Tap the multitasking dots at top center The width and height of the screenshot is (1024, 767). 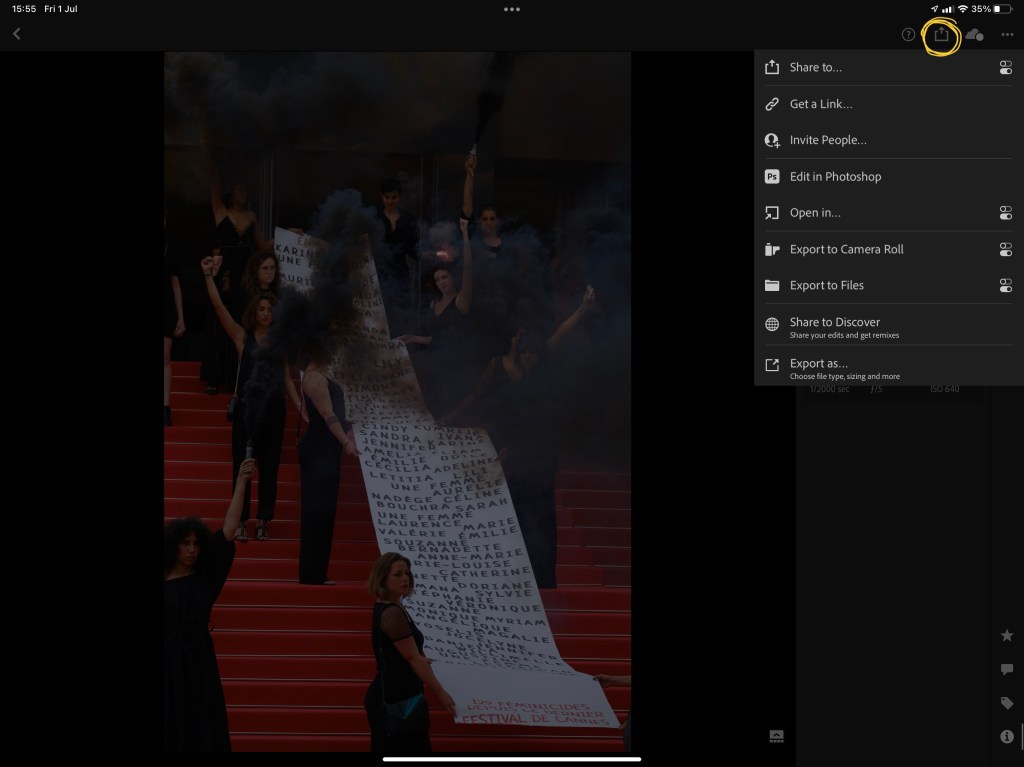512,9
